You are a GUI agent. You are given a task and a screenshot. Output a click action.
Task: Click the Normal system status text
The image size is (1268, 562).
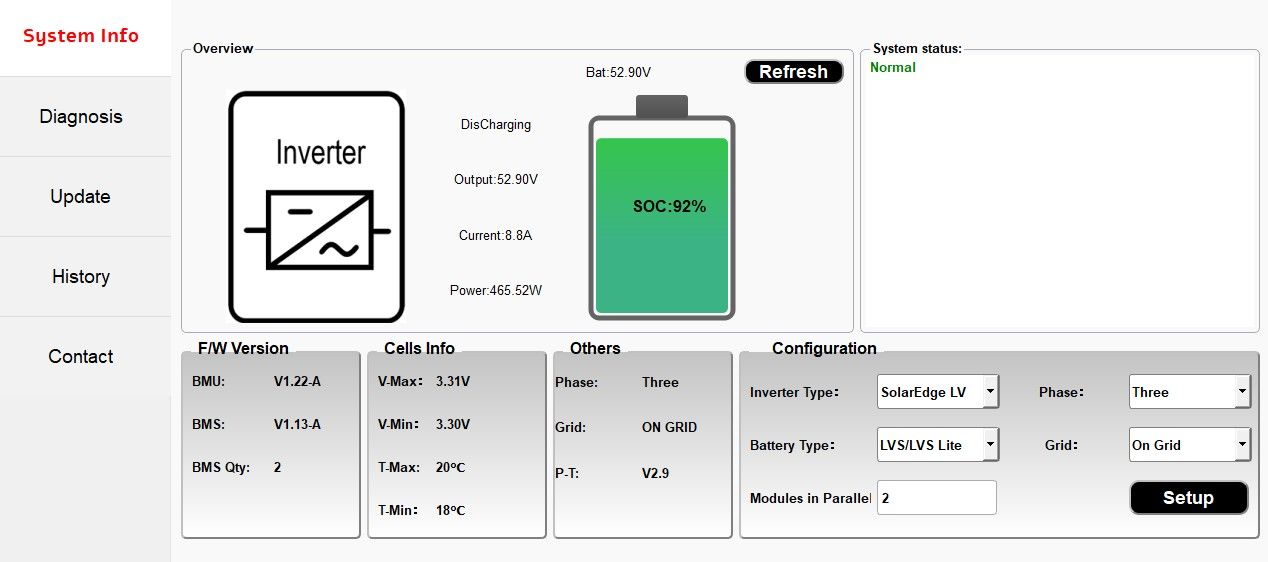point(893,68)
